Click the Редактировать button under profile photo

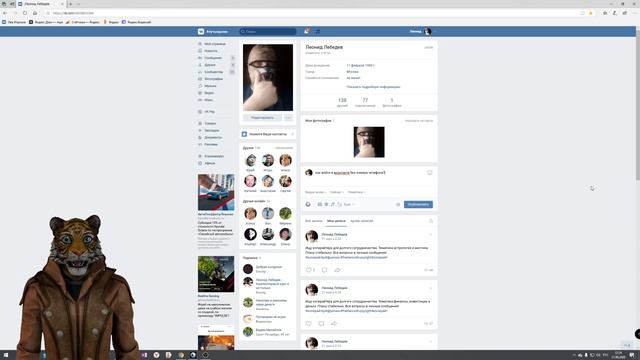[x=262, y=118]
